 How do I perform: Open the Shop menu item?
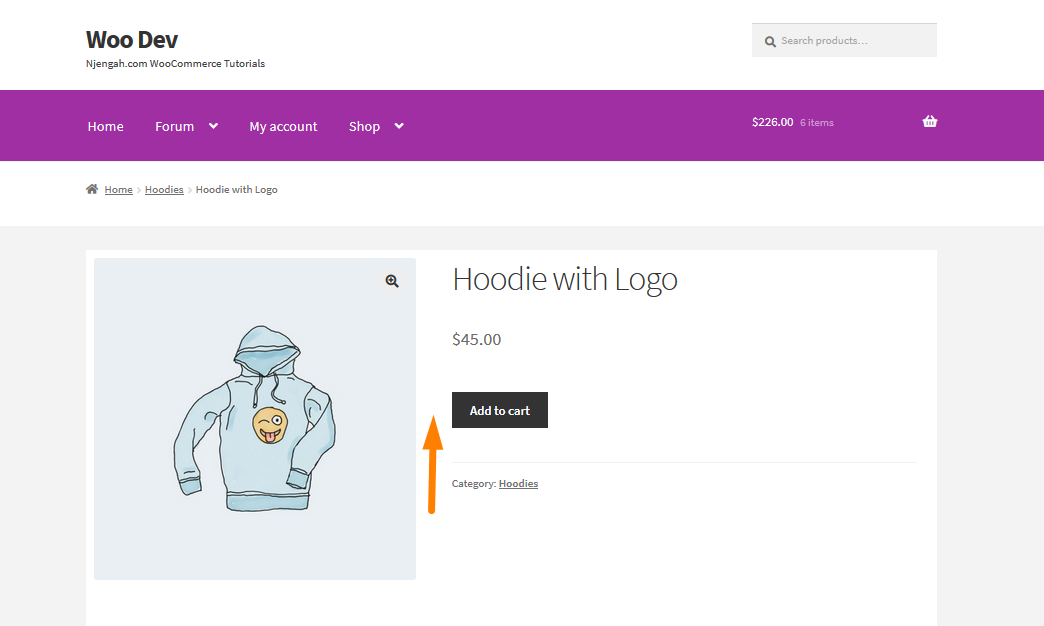[364, 127]
